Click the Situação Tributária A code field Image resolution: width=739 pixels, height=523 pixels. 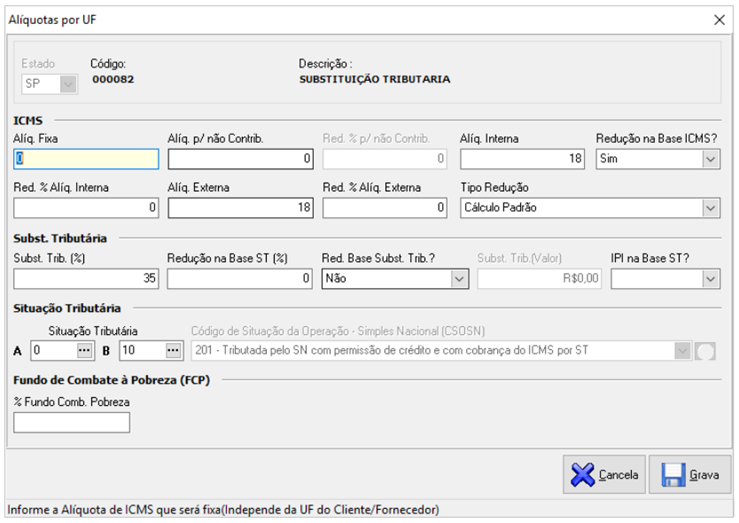point(52,351)
